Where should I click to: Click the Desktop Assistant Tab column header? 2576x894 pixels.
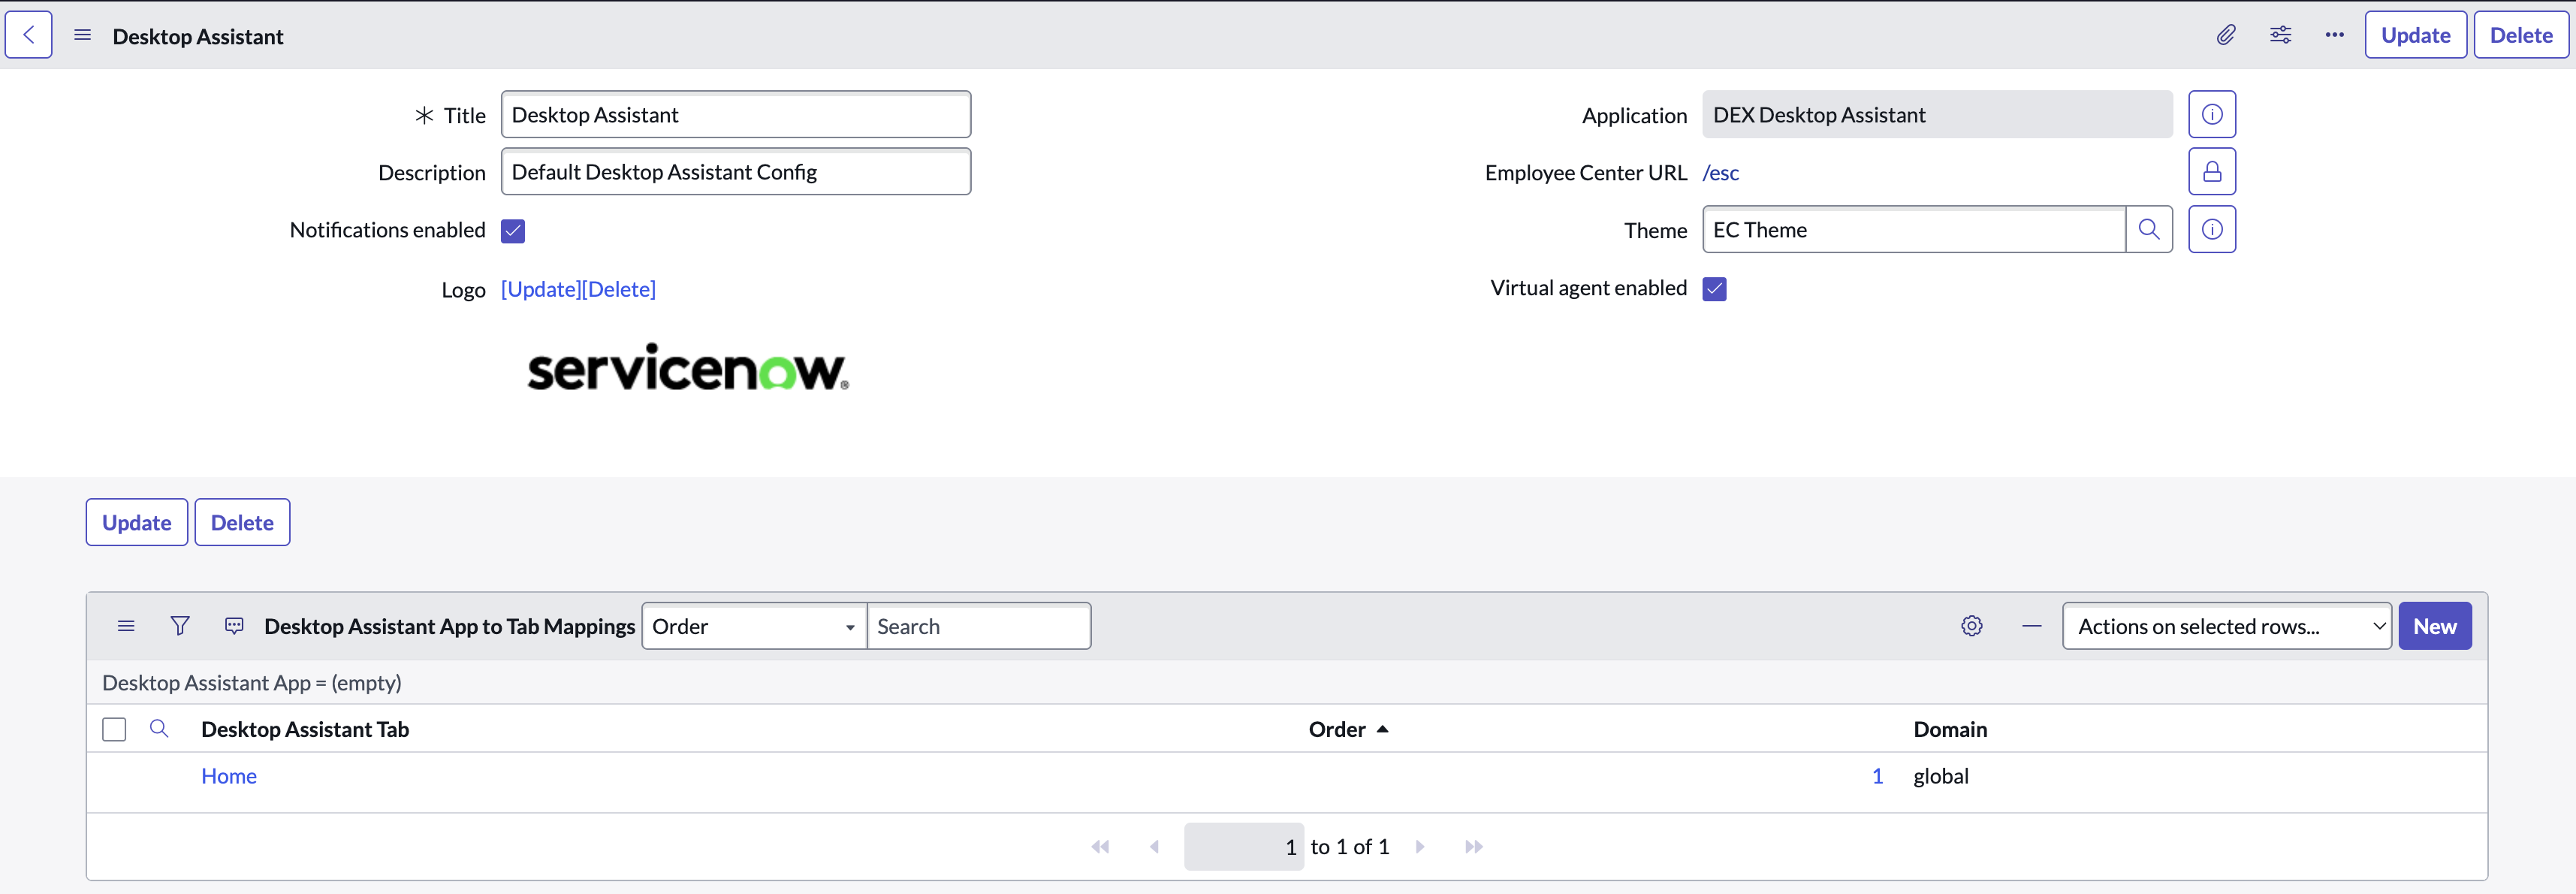(305, 729)
